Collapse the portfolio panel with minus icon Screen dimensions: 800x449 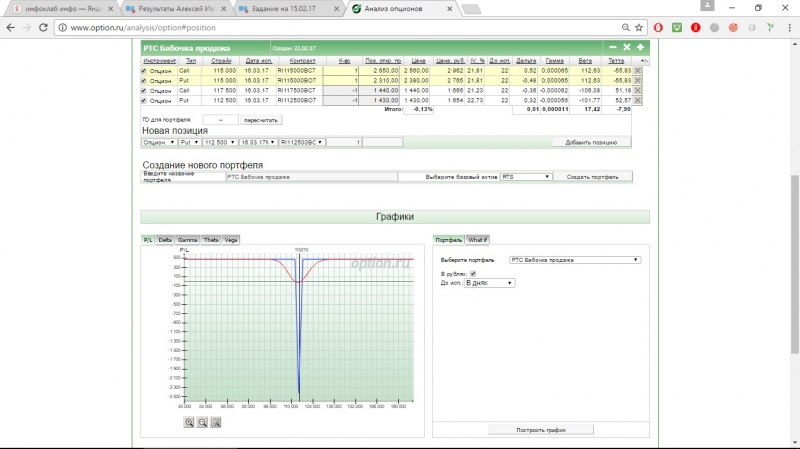pyautogui.click(x=613, y=47)
